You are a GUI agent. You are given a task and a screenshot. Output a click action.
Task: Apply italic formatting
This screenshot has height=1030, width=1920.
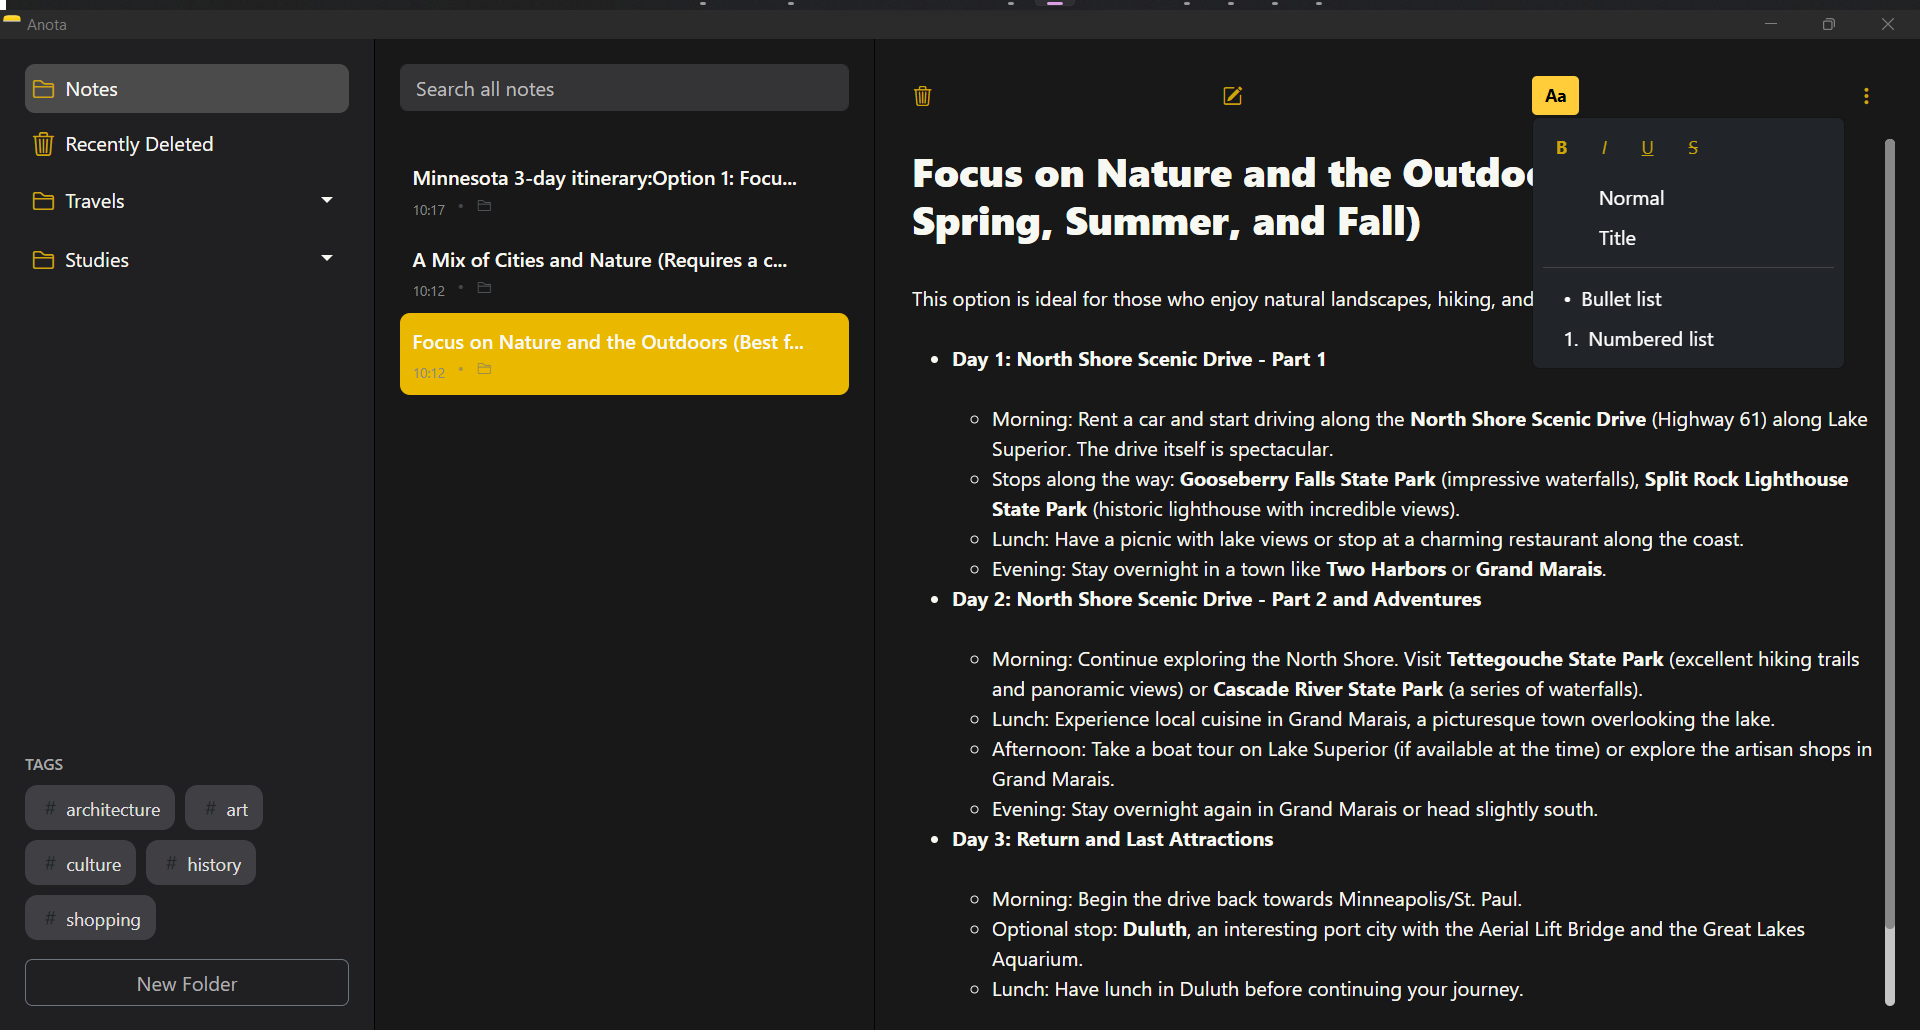pos(1604,148)
